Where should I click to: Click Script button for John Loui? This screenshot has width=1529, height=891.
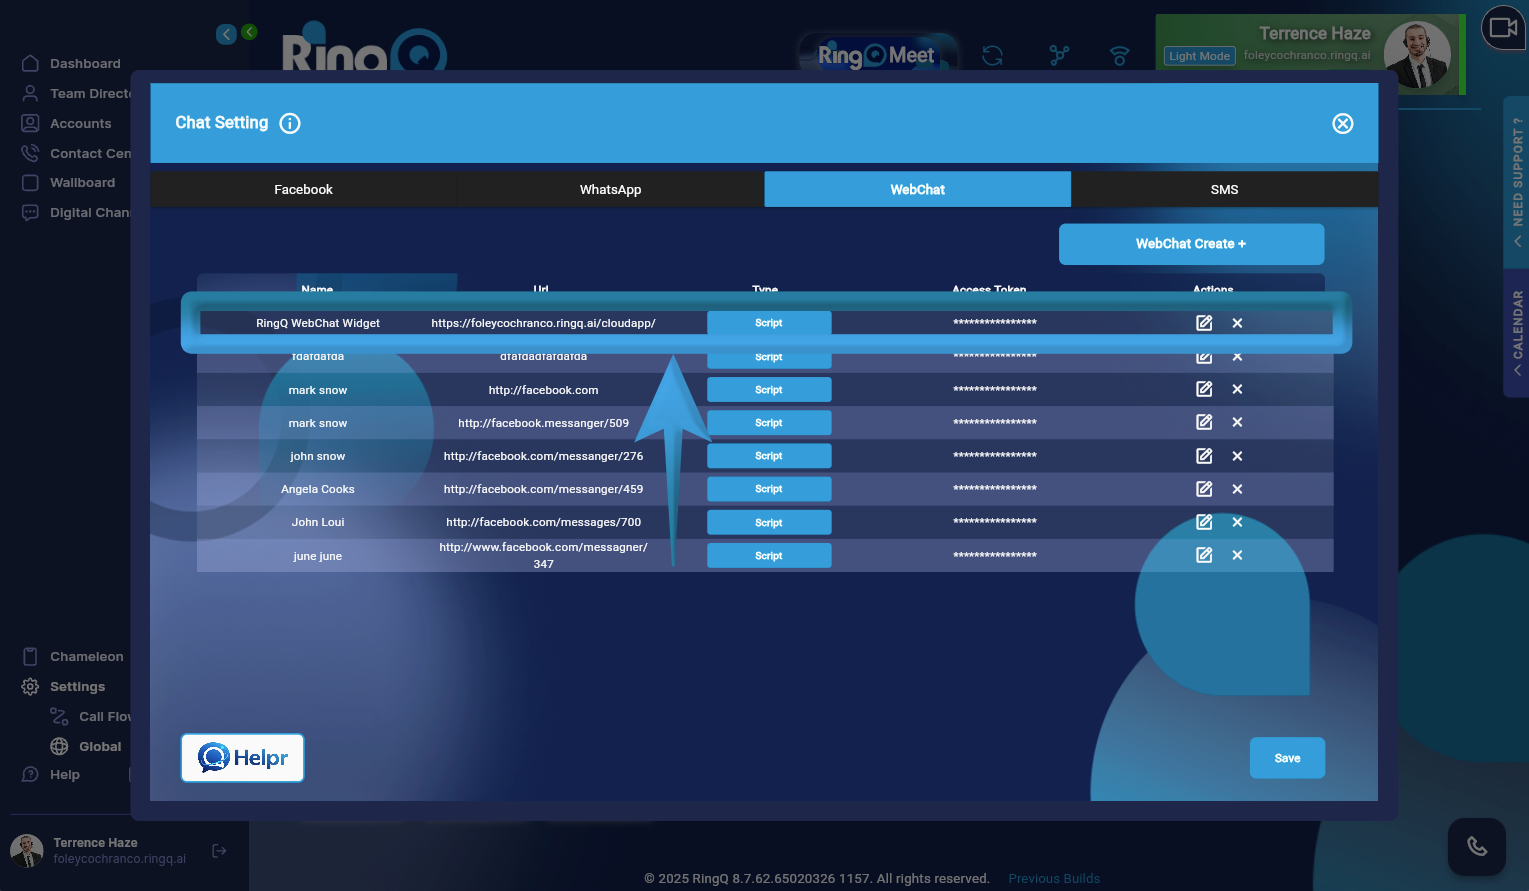768,522
